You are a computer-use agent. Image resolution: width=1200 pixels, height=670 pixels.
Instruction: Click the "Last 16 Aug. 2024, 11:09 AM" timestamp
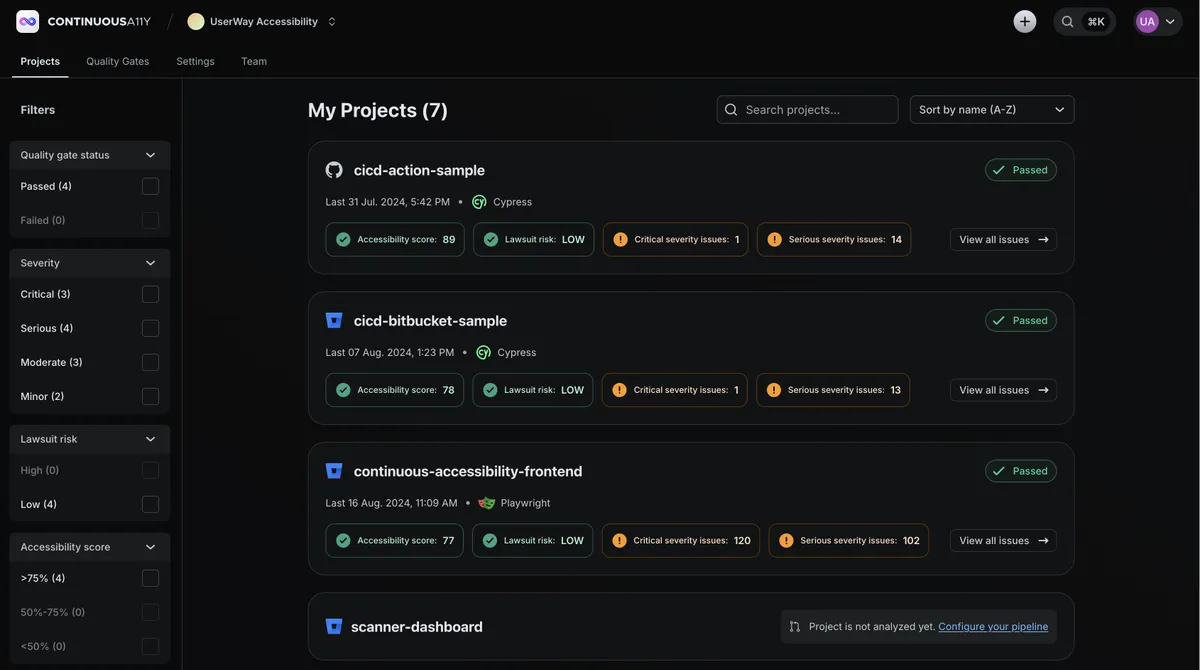click(392, 503)
